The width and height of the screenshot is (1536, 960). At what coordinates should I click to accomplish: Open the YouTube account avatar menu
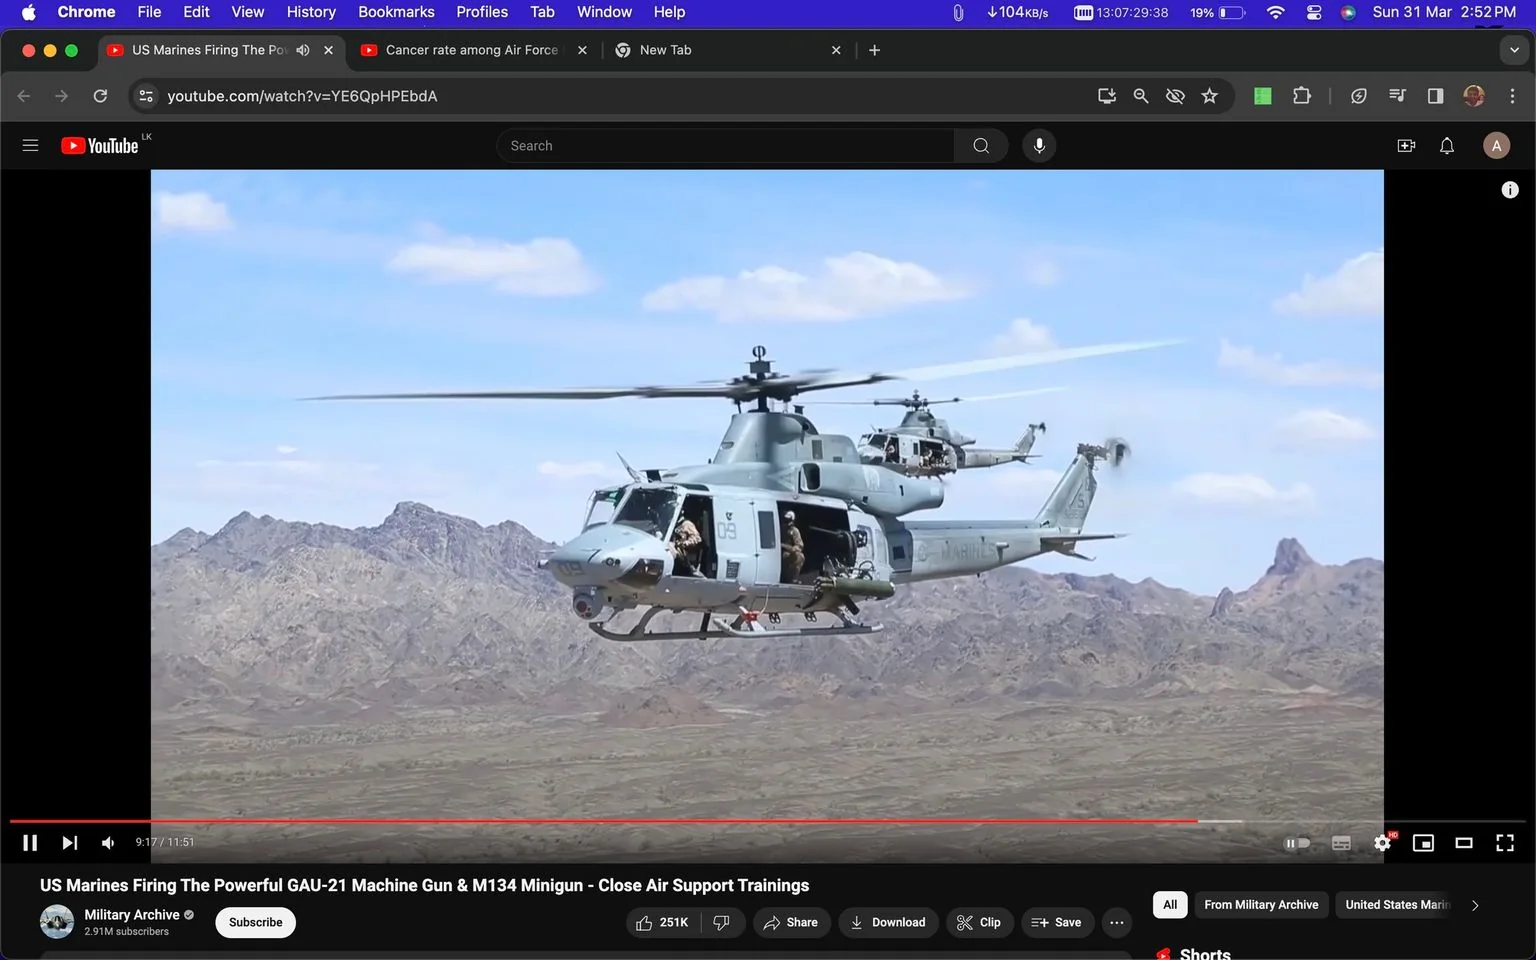[1496, 146]
